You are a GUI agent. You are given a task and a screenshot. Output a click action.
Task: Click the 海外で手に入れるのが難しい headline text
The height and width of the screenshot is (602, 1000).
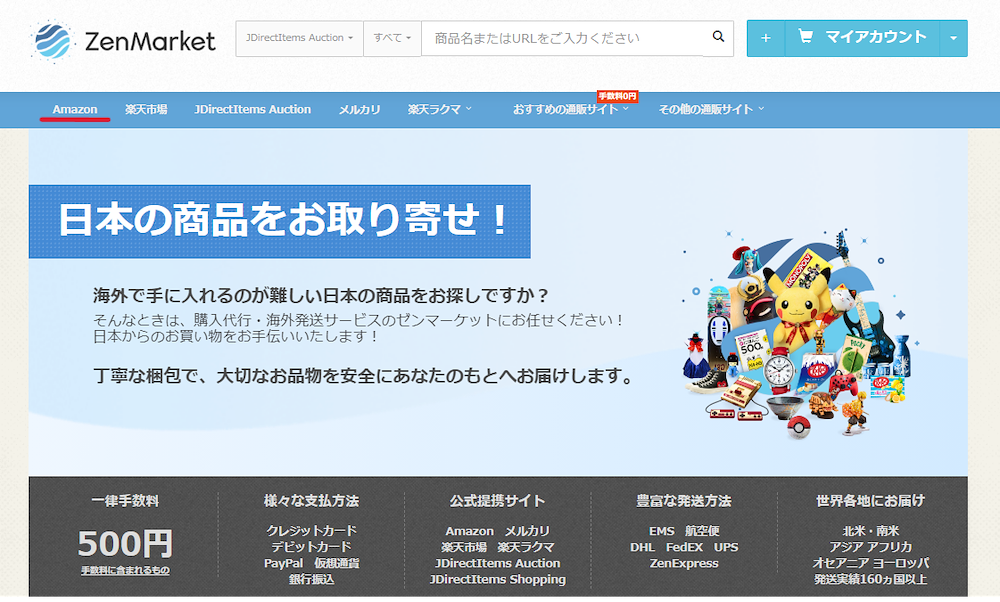coord(321,295)
